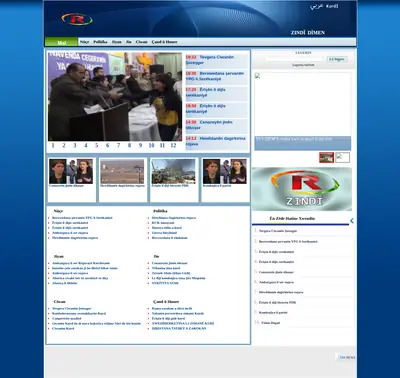The height and width of the screenshot is (378, 400).
Task: Click the red video thumbnail under player
Action: [326, 157]
